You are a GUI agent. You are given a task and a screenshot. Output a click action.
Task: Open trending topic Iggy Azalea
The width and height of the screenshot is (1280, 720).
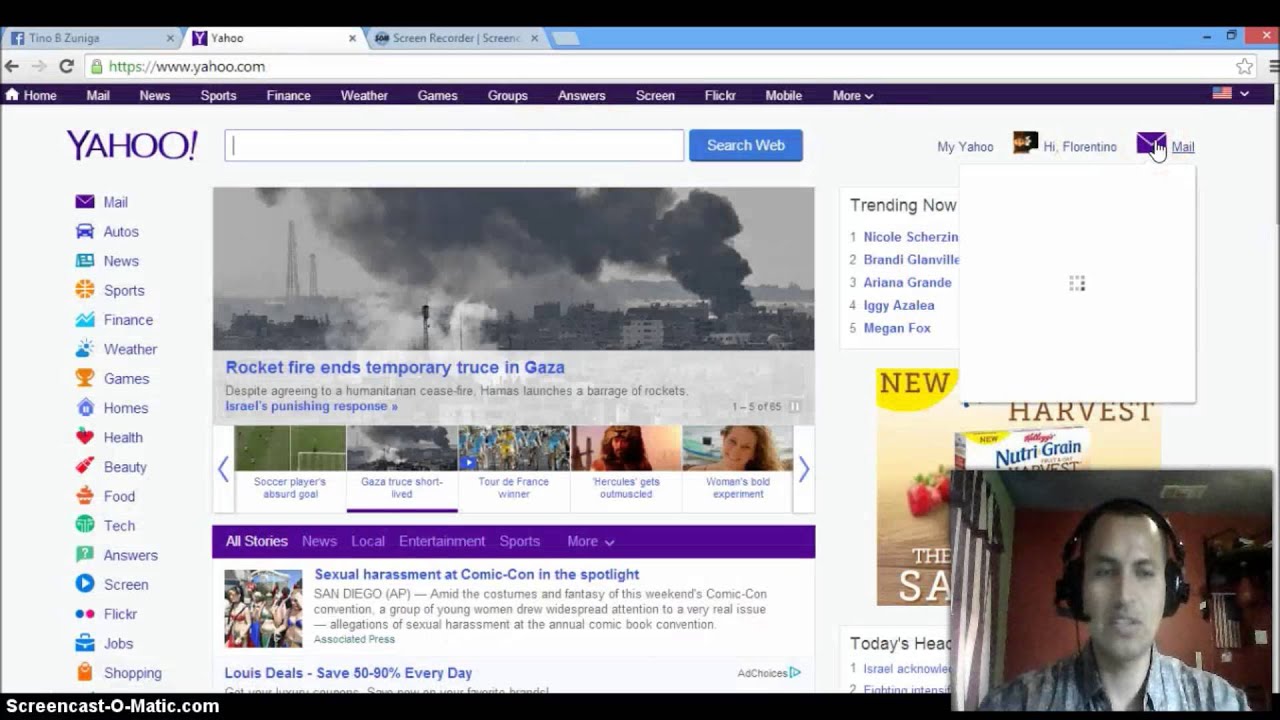899,305
